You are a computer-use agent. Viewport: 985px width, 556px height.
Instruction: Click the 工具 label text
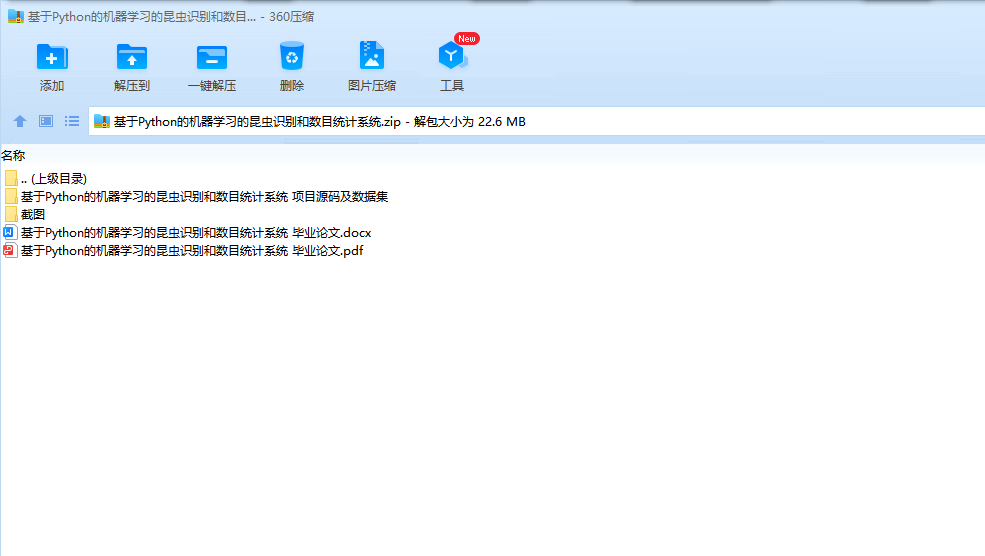click(x=452, y=86)
